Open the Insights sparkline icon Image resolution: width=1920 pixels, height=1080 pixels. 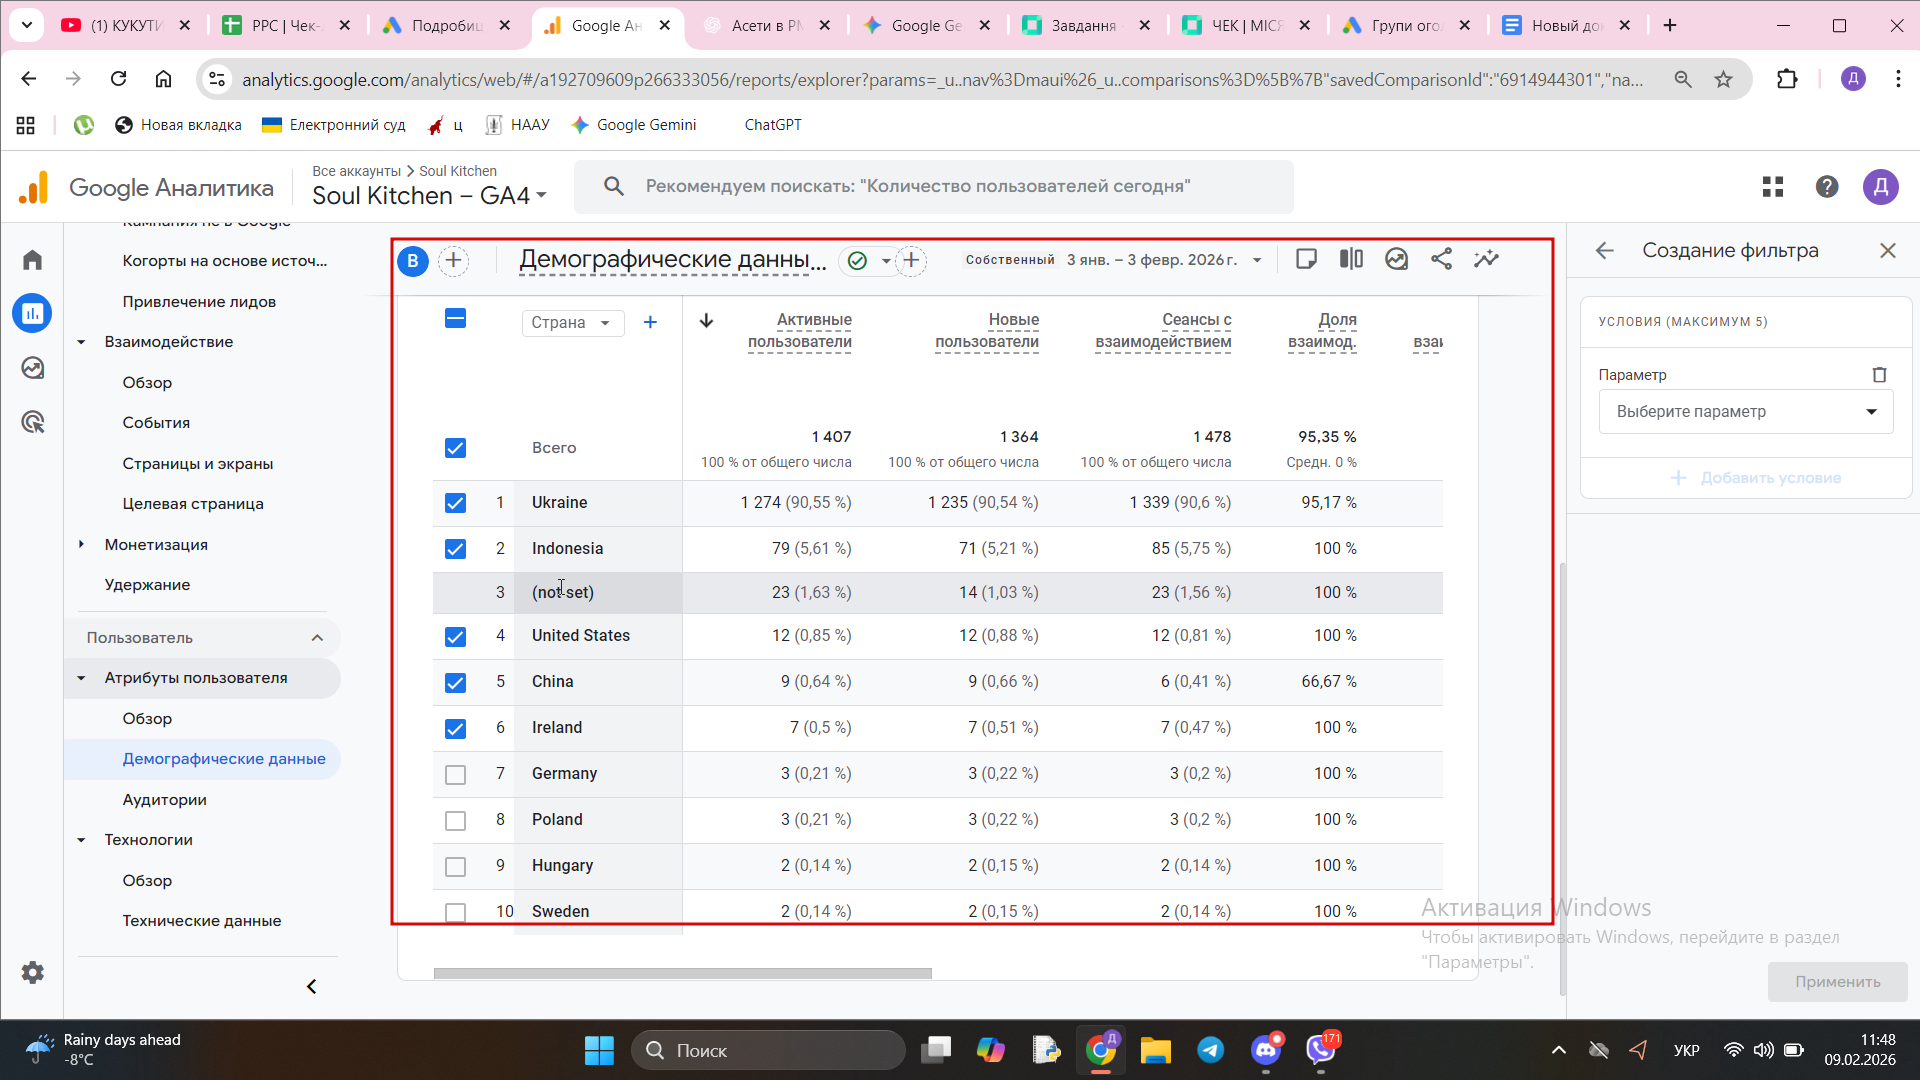1486,259
